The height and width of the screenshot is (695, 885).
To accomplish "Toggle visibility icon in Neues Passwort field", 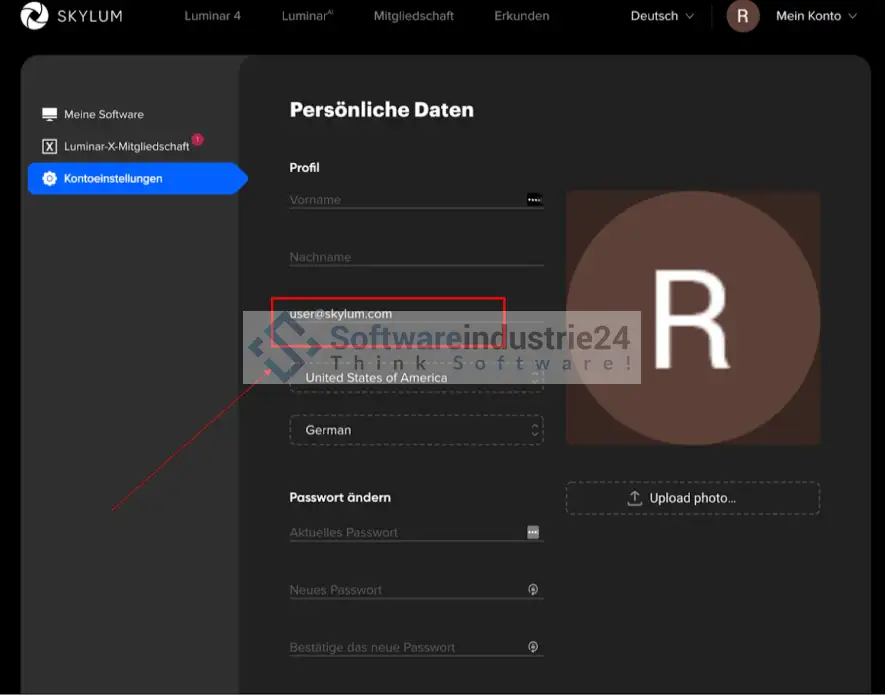I will pyautogui.click(x=534, y=590).
